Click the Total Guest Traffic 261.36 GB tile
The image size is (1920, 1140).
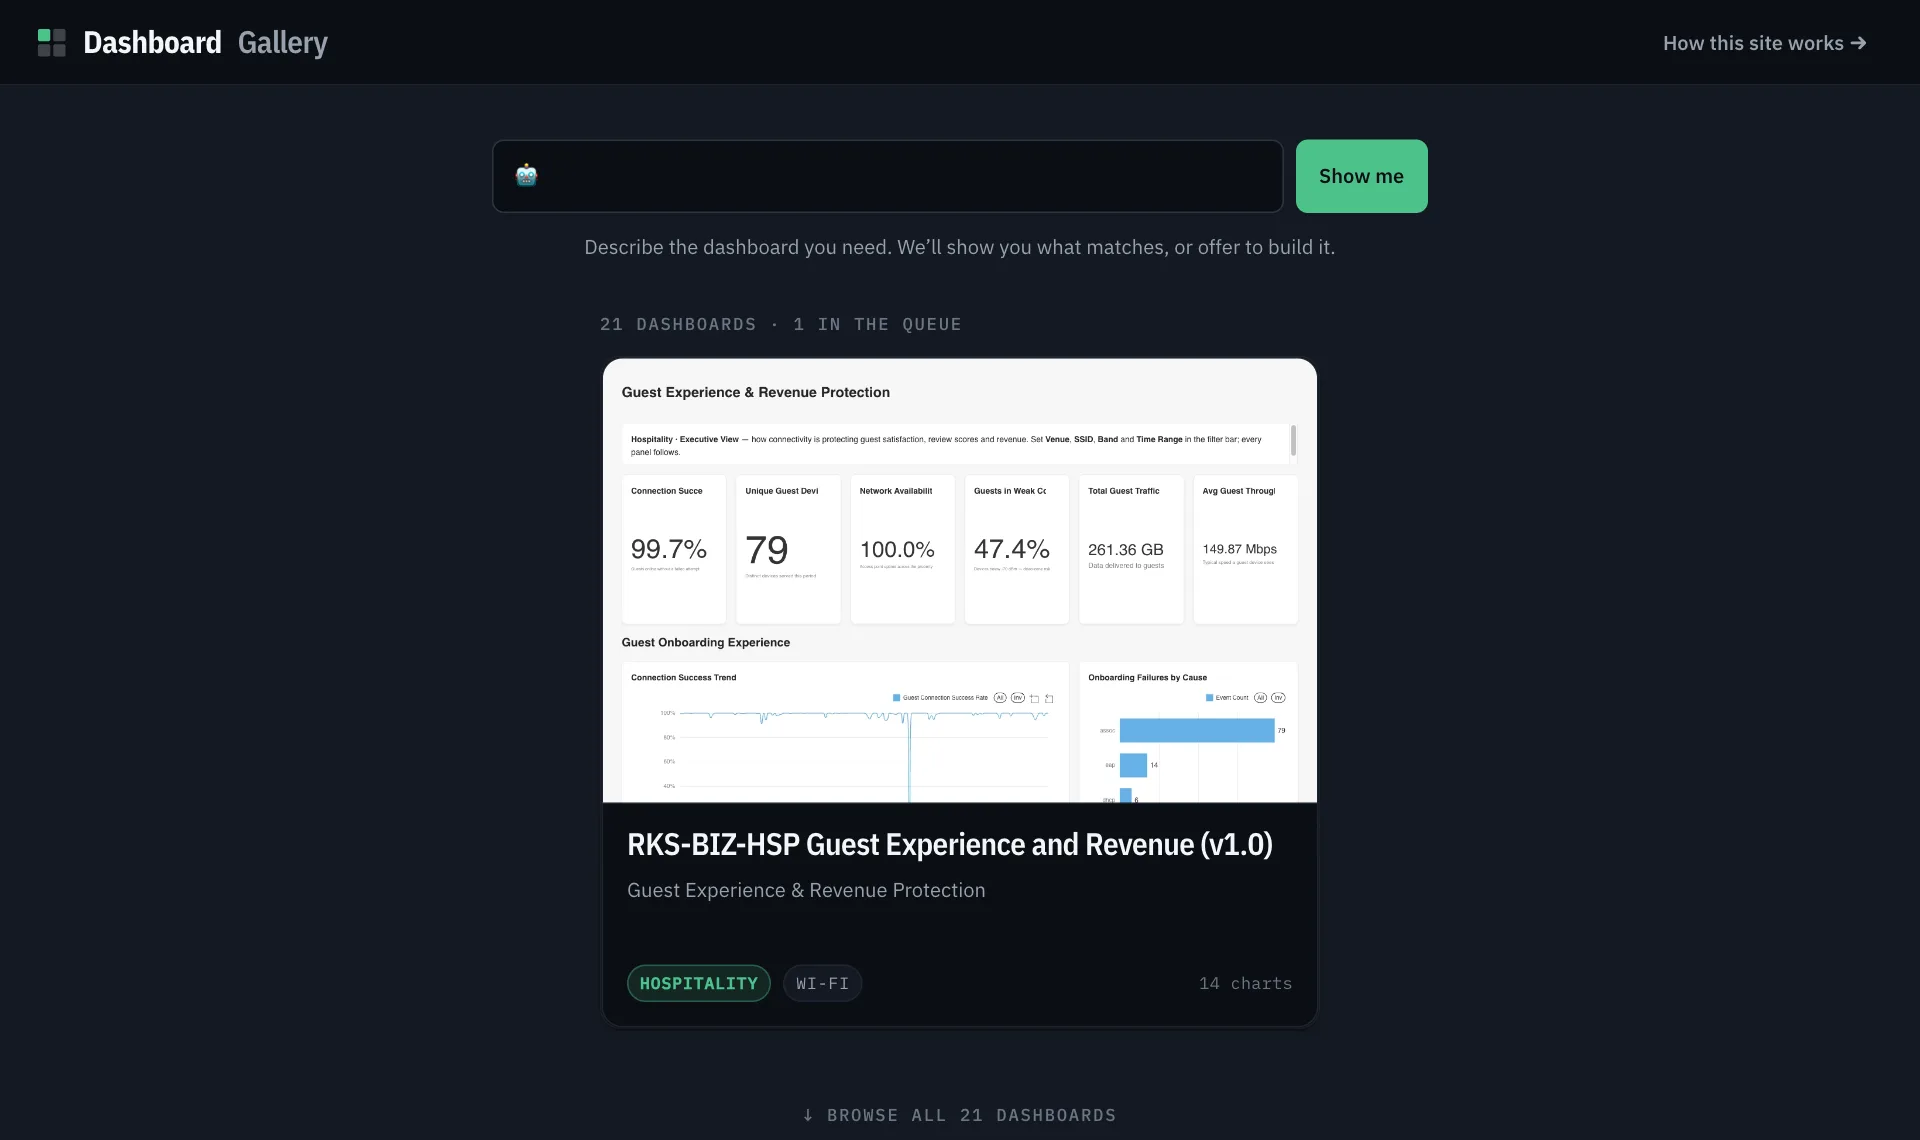pyautogui.click(x=1131, y=549)
